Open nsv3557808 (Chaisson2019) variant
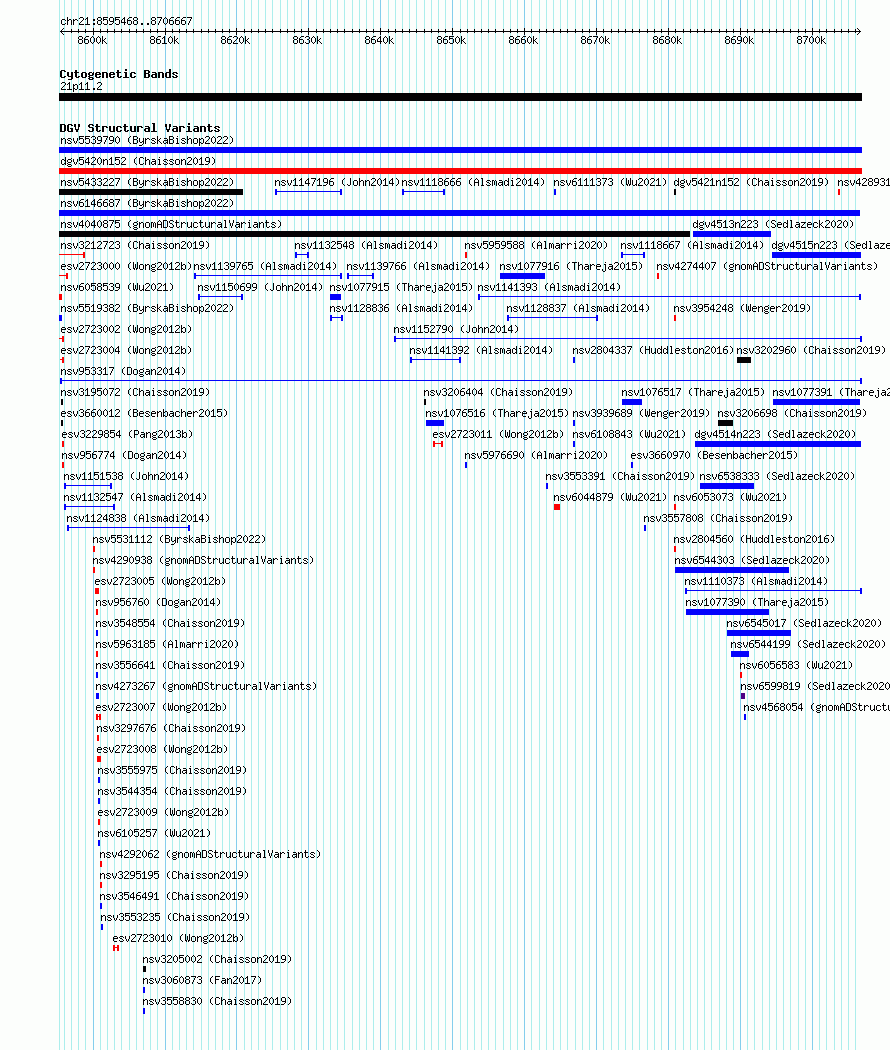Viewport: 890px width, 1050px height. click(718, 518)
